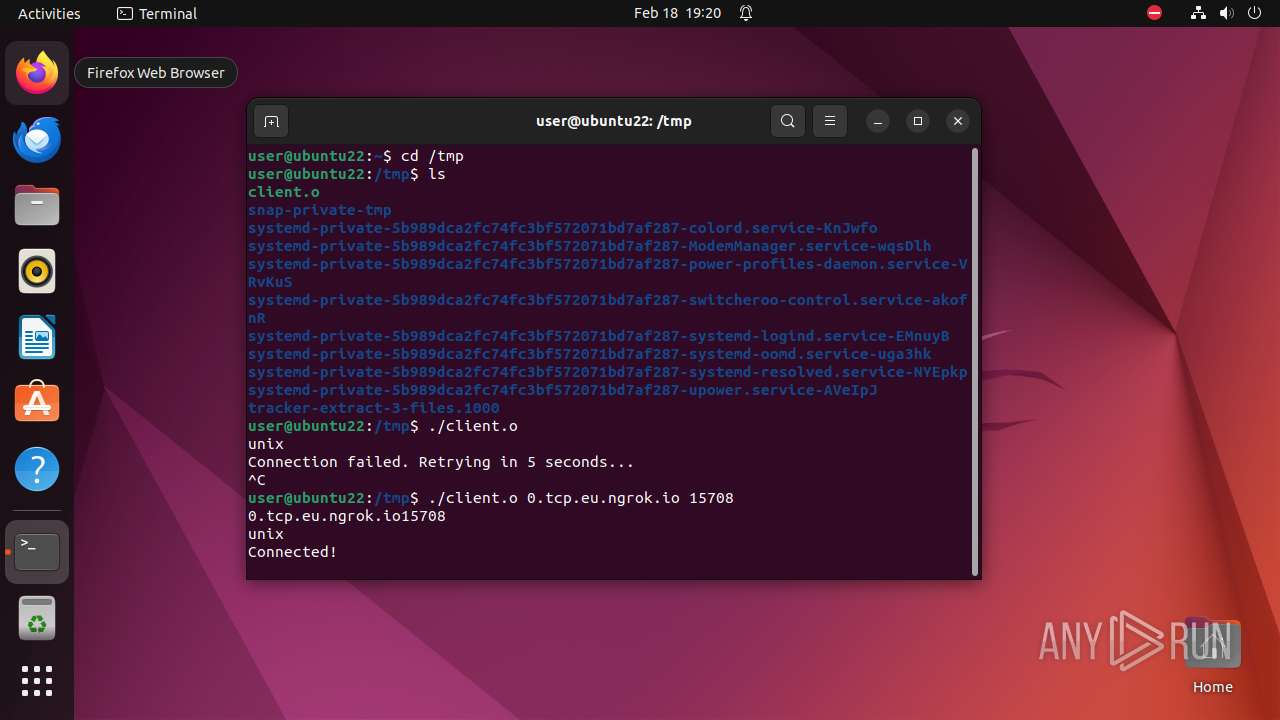
Task: Click the notification bell icon
Action: point(746,13)
